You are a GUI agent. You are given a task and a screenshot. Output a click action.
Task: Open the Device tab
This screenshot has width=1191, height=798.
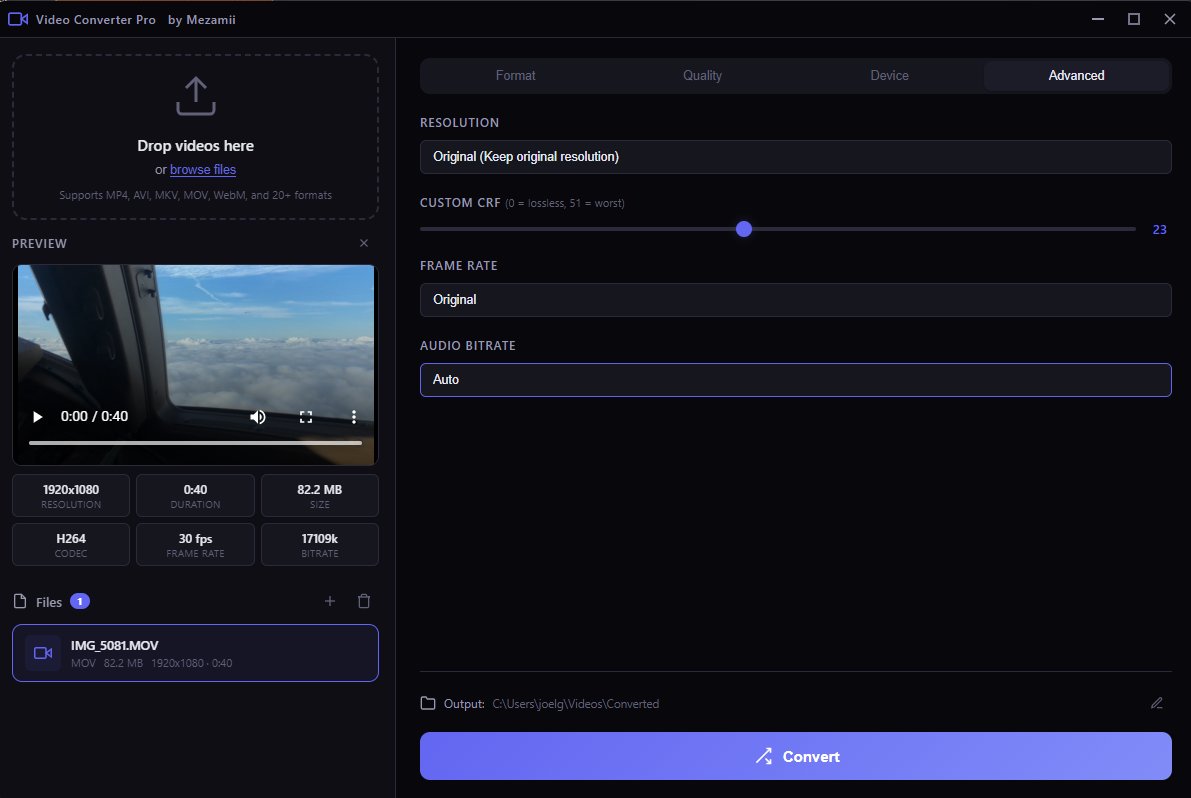(889, 75)
